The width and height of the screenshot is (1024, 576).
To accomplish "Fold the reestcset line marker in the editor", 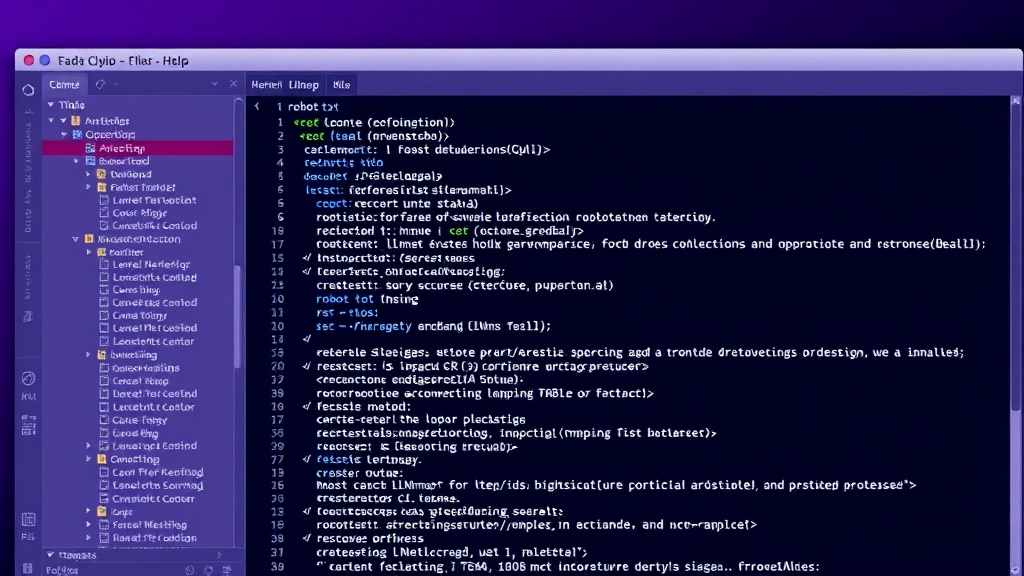I will [x=307, y=366].
